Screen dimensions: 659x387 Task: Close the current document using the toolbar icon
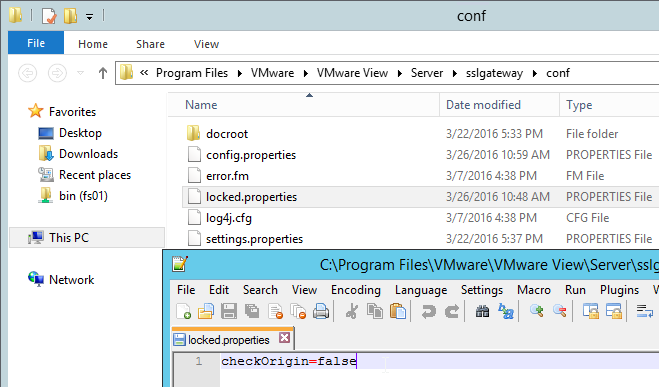275,312
